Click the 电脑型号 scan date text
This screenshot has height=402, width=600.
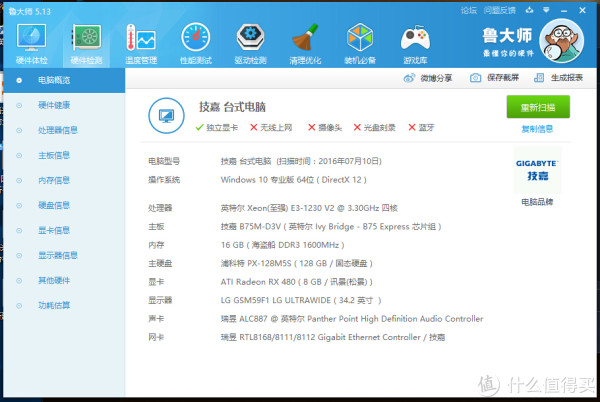(301, 161)
